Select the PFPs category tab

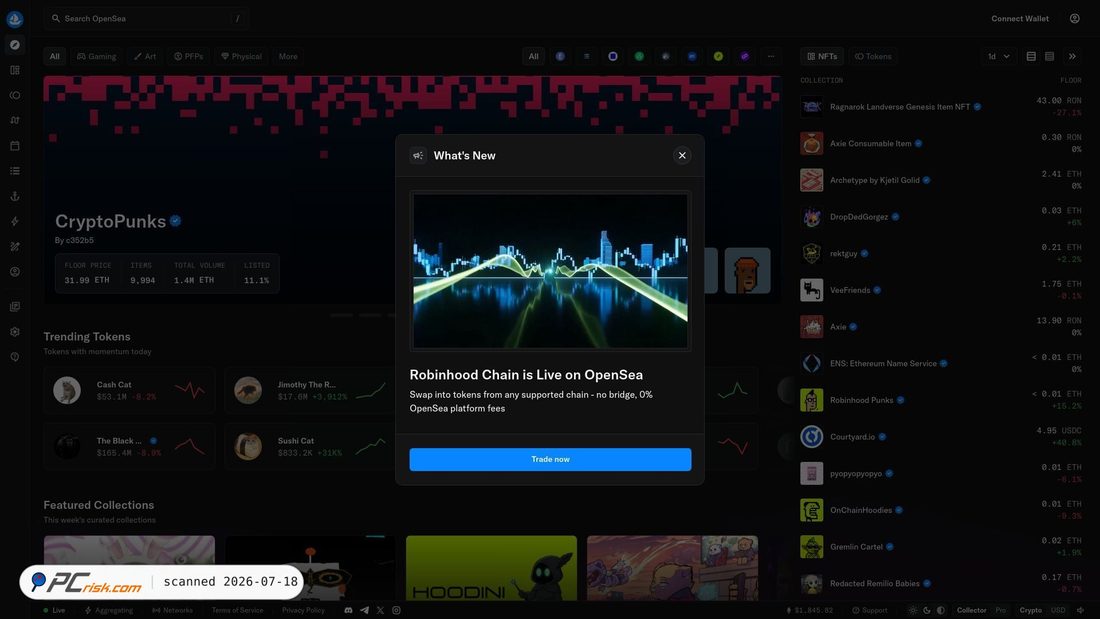click(189, 57)
